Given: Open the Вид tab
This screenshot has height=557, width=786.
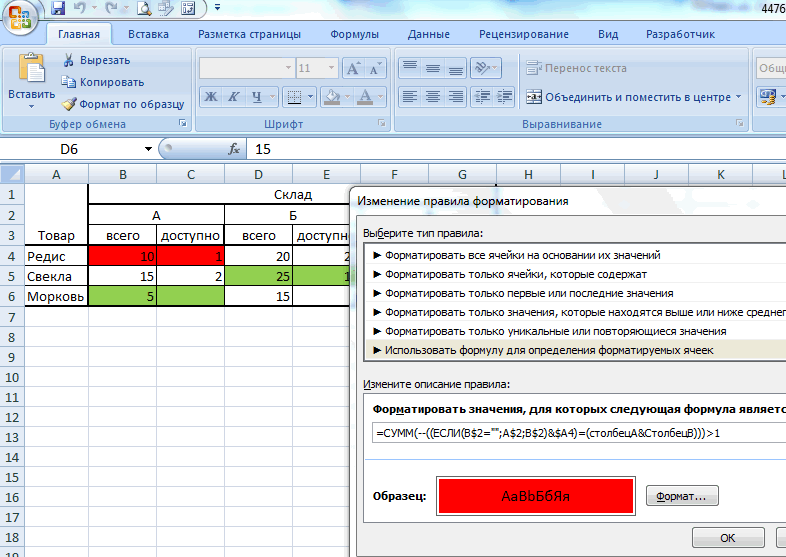Looking at the screenshot, I should click(608, 34).
